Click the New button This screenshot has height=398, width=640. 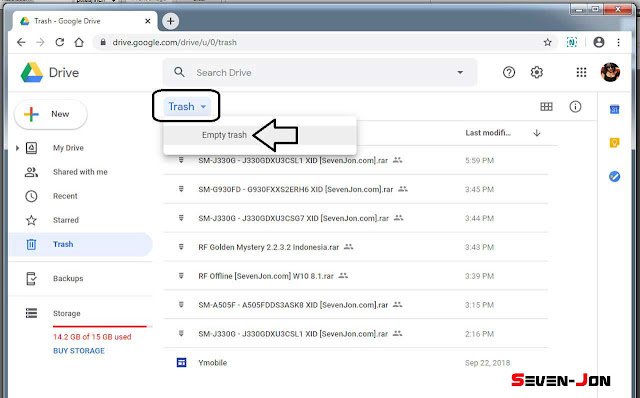point(51,114)
